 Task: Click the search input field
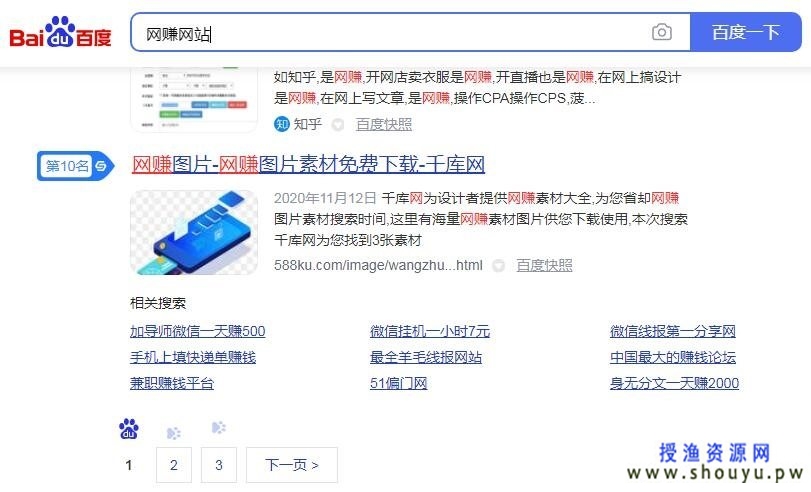coord(393,33)
